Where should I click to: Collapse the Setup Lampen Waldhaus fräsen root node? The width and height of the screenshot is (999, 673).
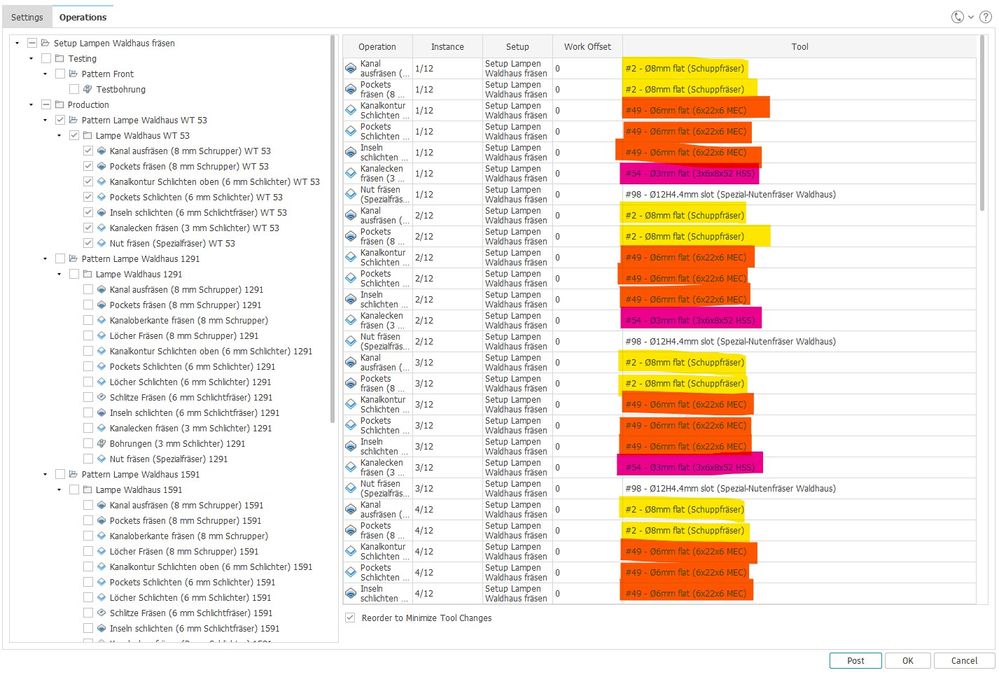click(x=17, y=43)
